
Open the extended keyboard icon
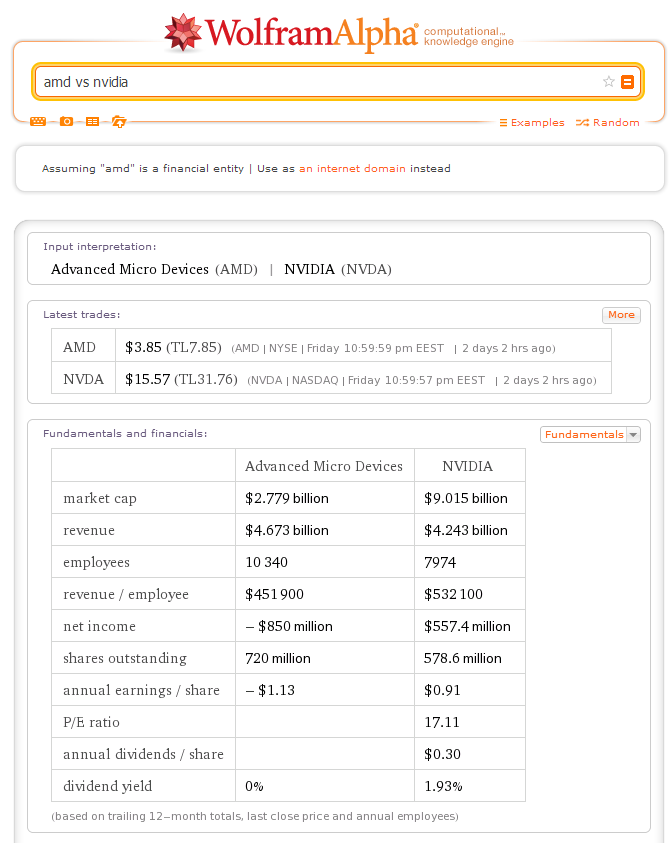click(38, 122)
